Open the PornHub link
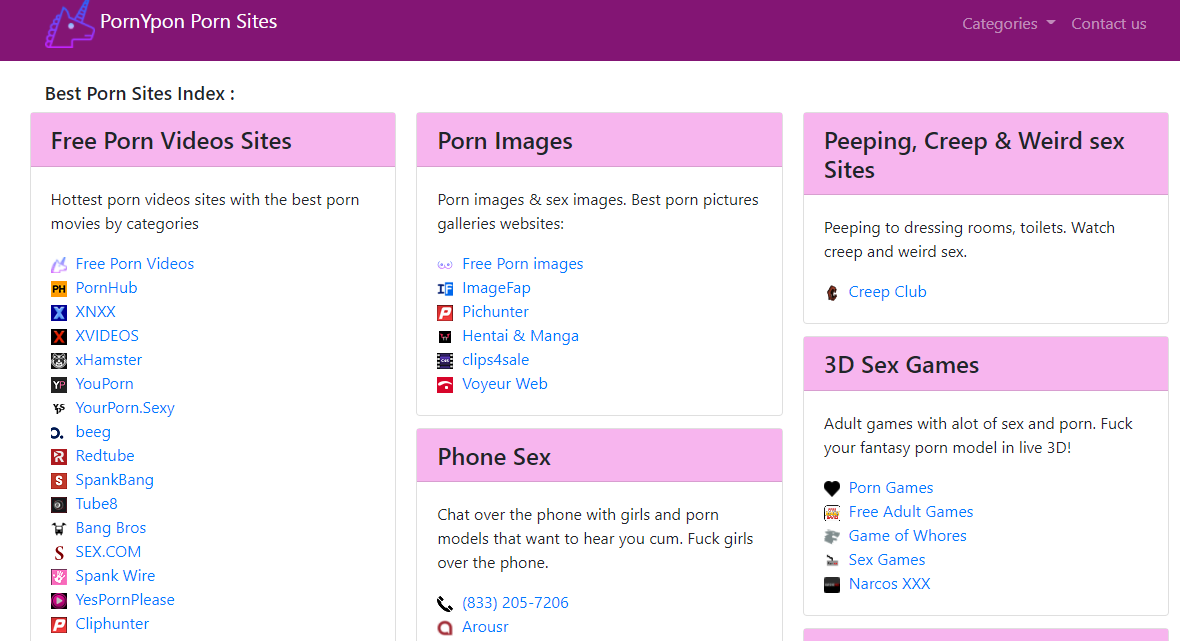Viewport: 1180px width, 641px height. click(x=106, y=287)
